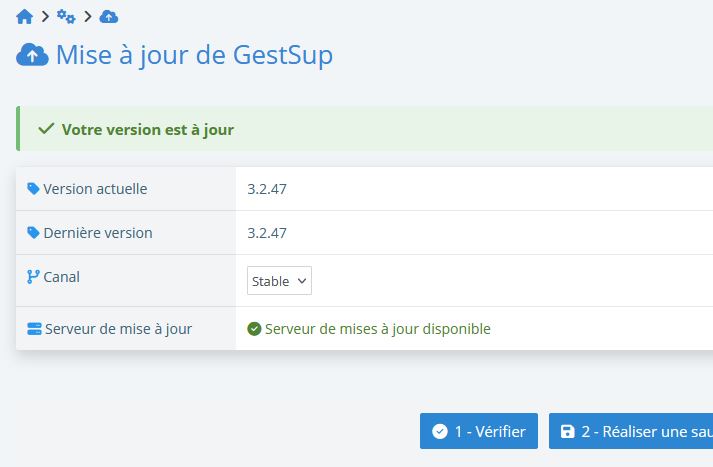Screen dimensions: 713x467
Task: Click the 1 - Vérifier button
Action: (479, 431)
